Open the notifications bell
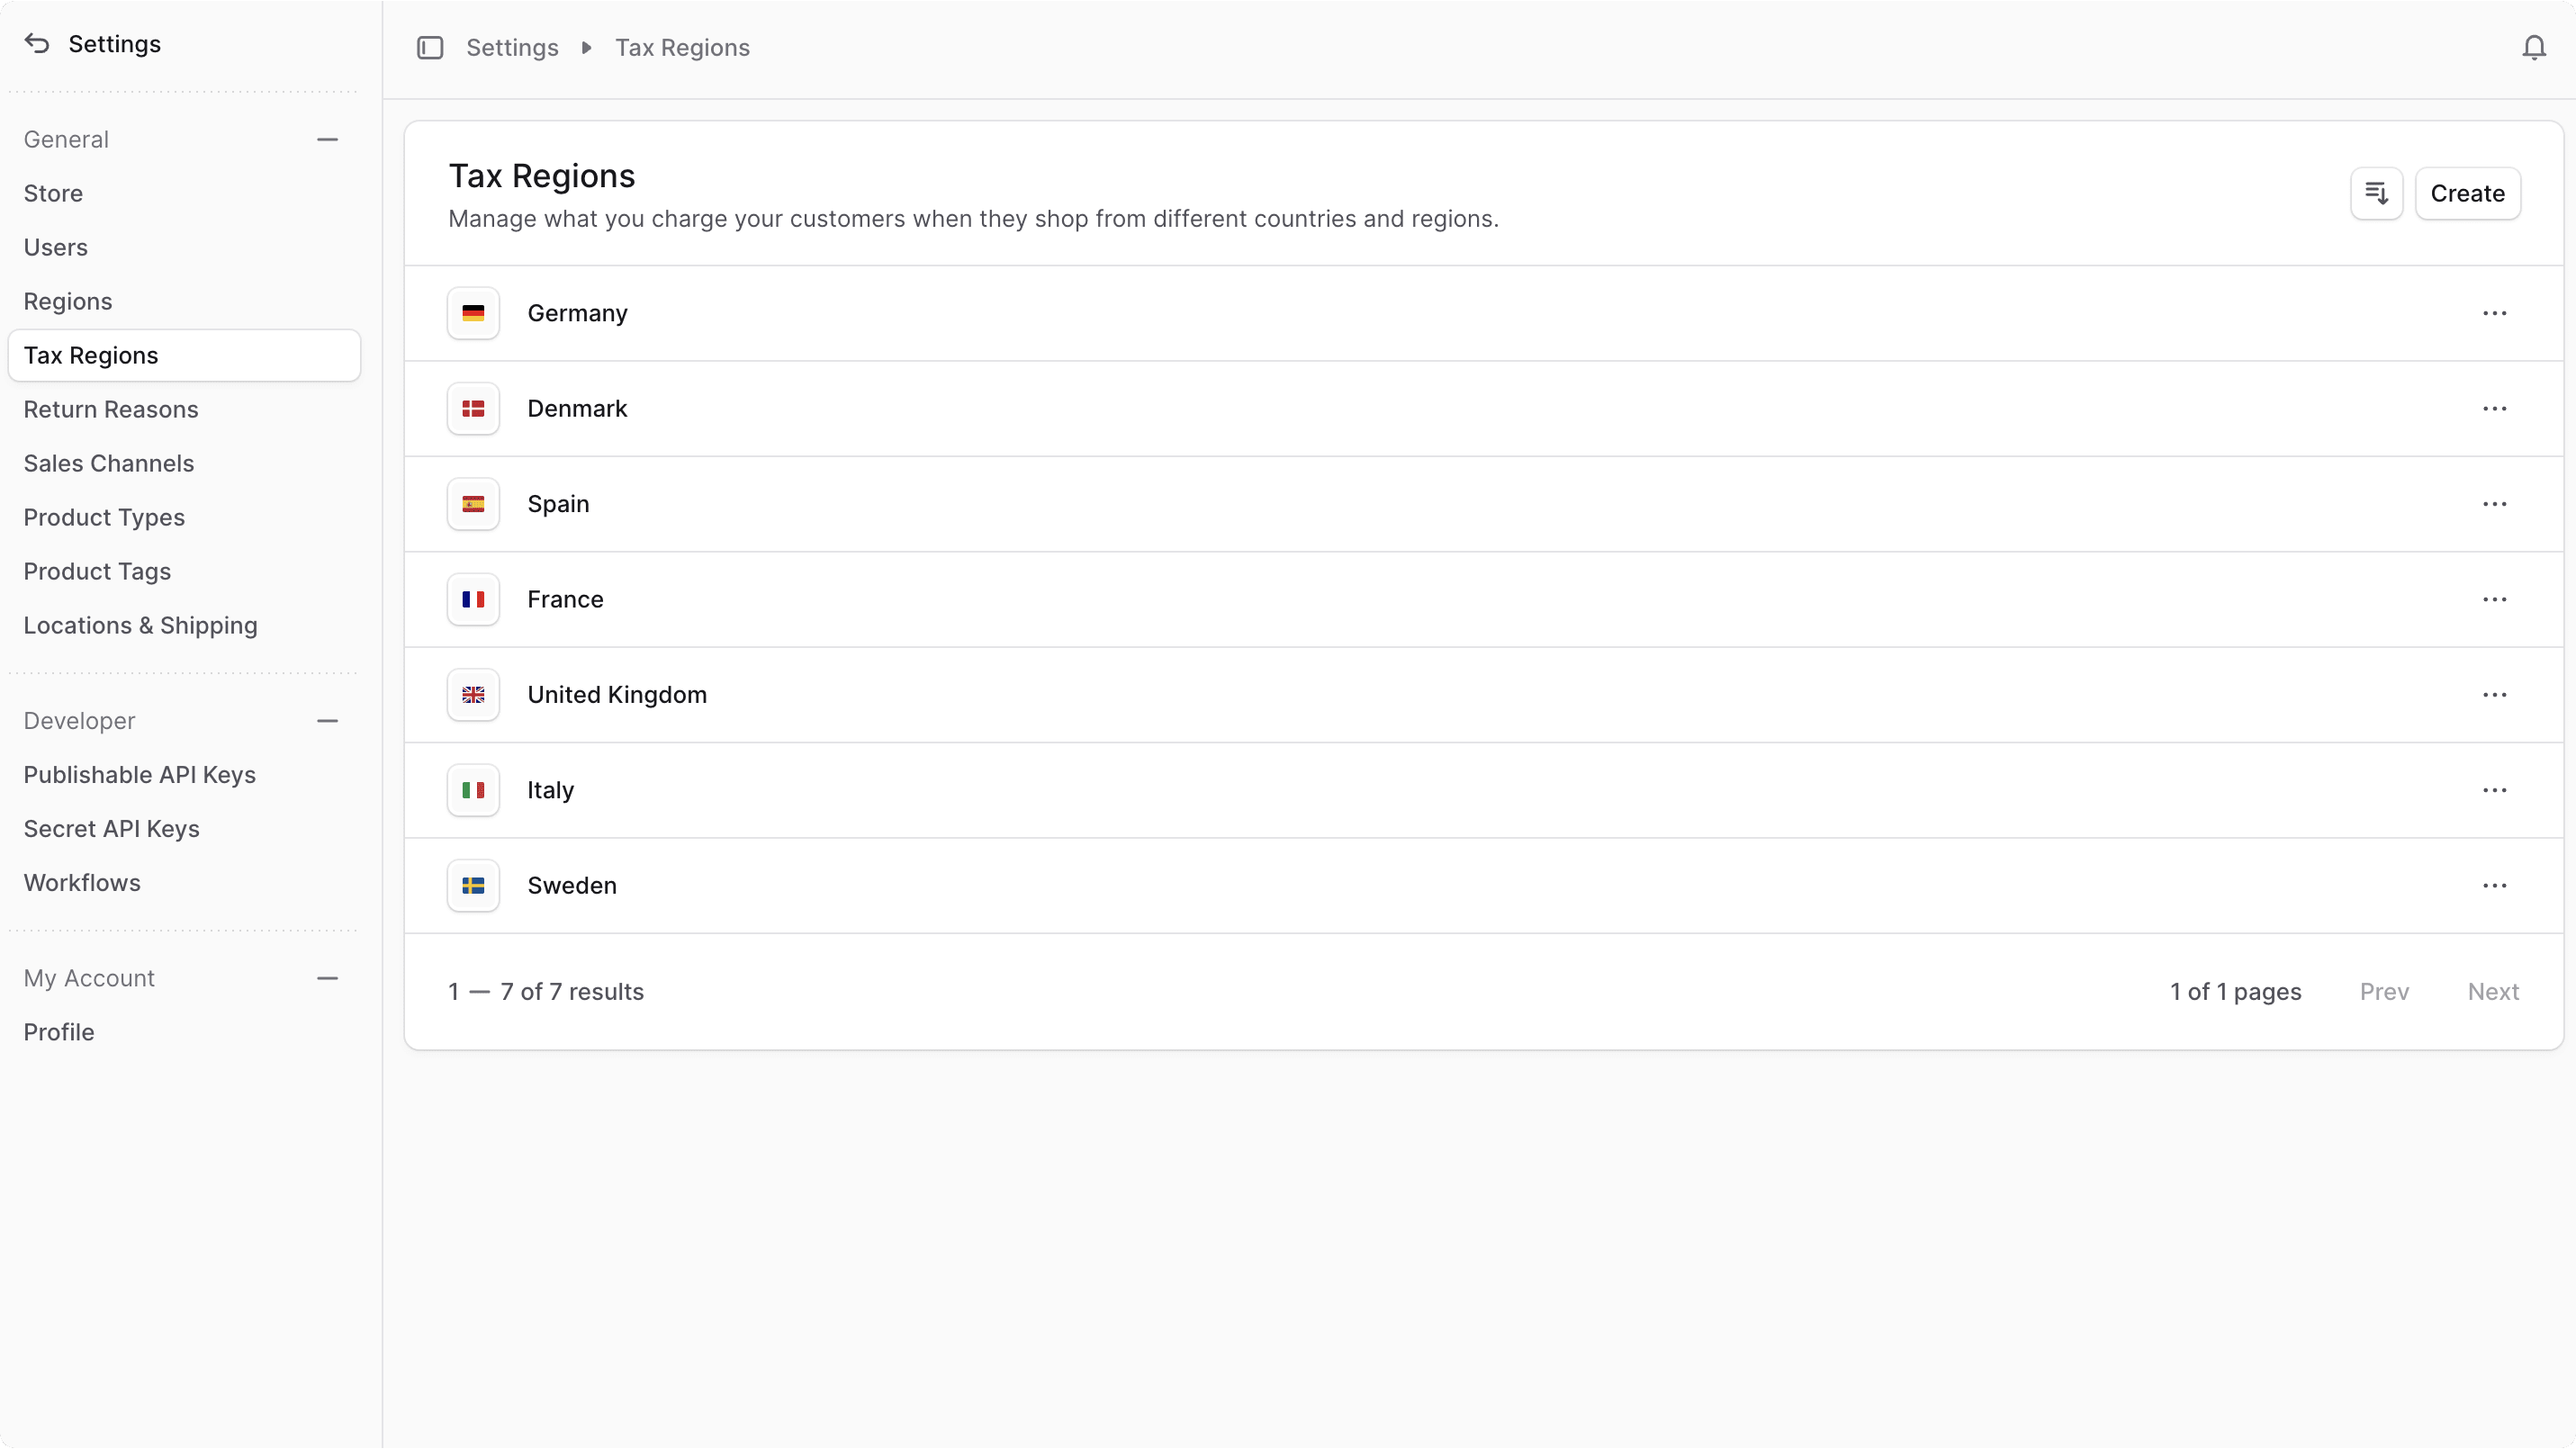This screenshot has height=1449, width=2576. [x=2533, y=48]
